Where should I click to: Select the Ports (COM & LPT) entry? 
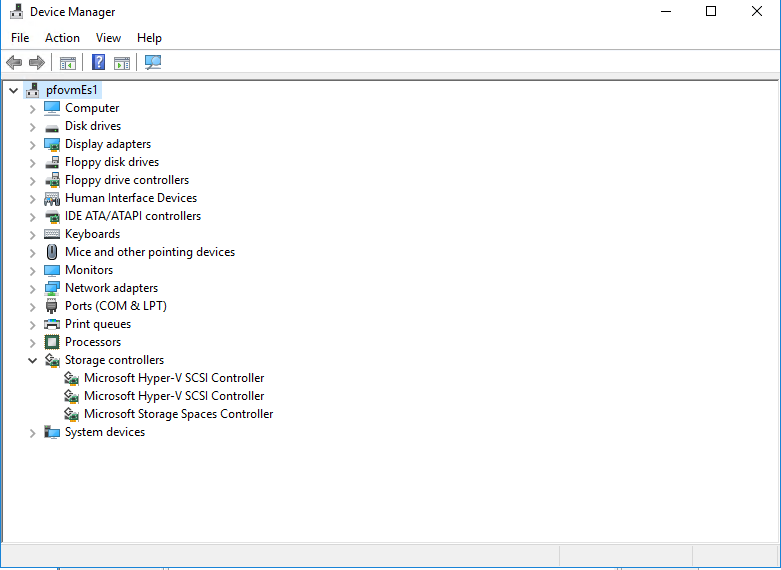click(115, 306)
